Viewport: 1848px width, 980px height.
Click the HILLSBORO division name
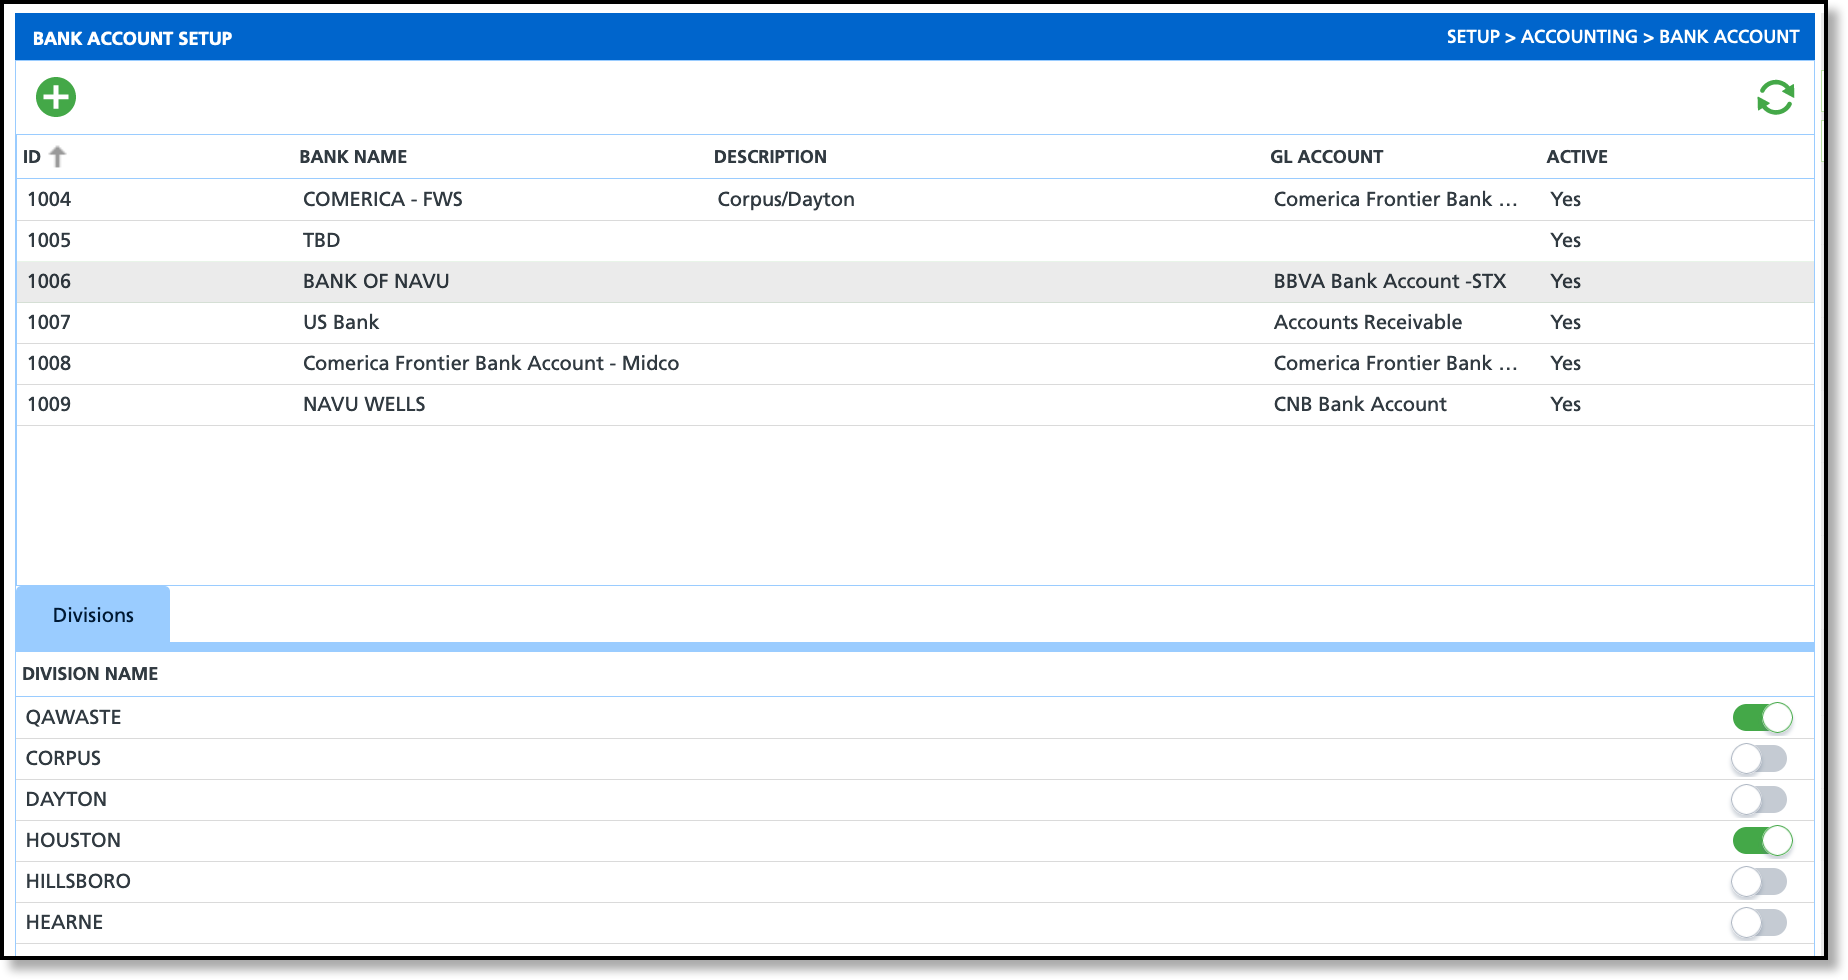[x=78, y=881]
